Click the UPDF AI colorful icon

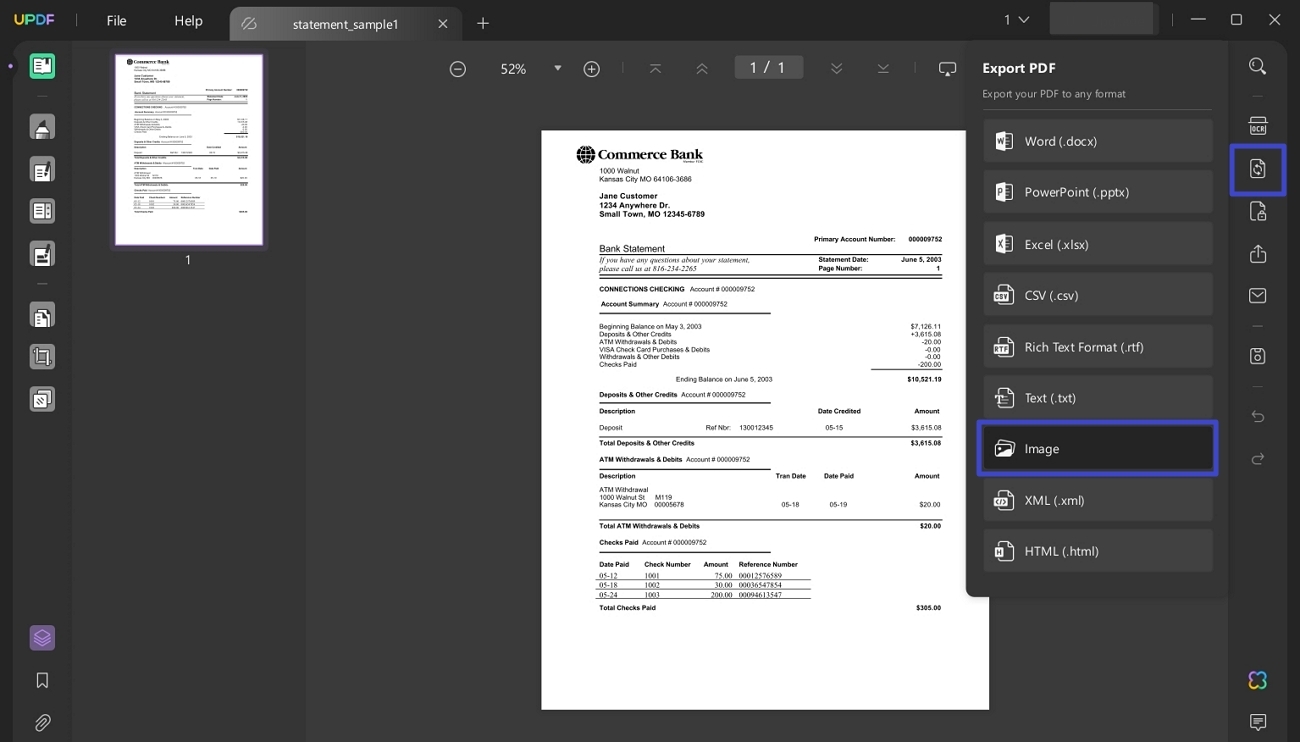pyautogui.click(x=1257, y=680)
